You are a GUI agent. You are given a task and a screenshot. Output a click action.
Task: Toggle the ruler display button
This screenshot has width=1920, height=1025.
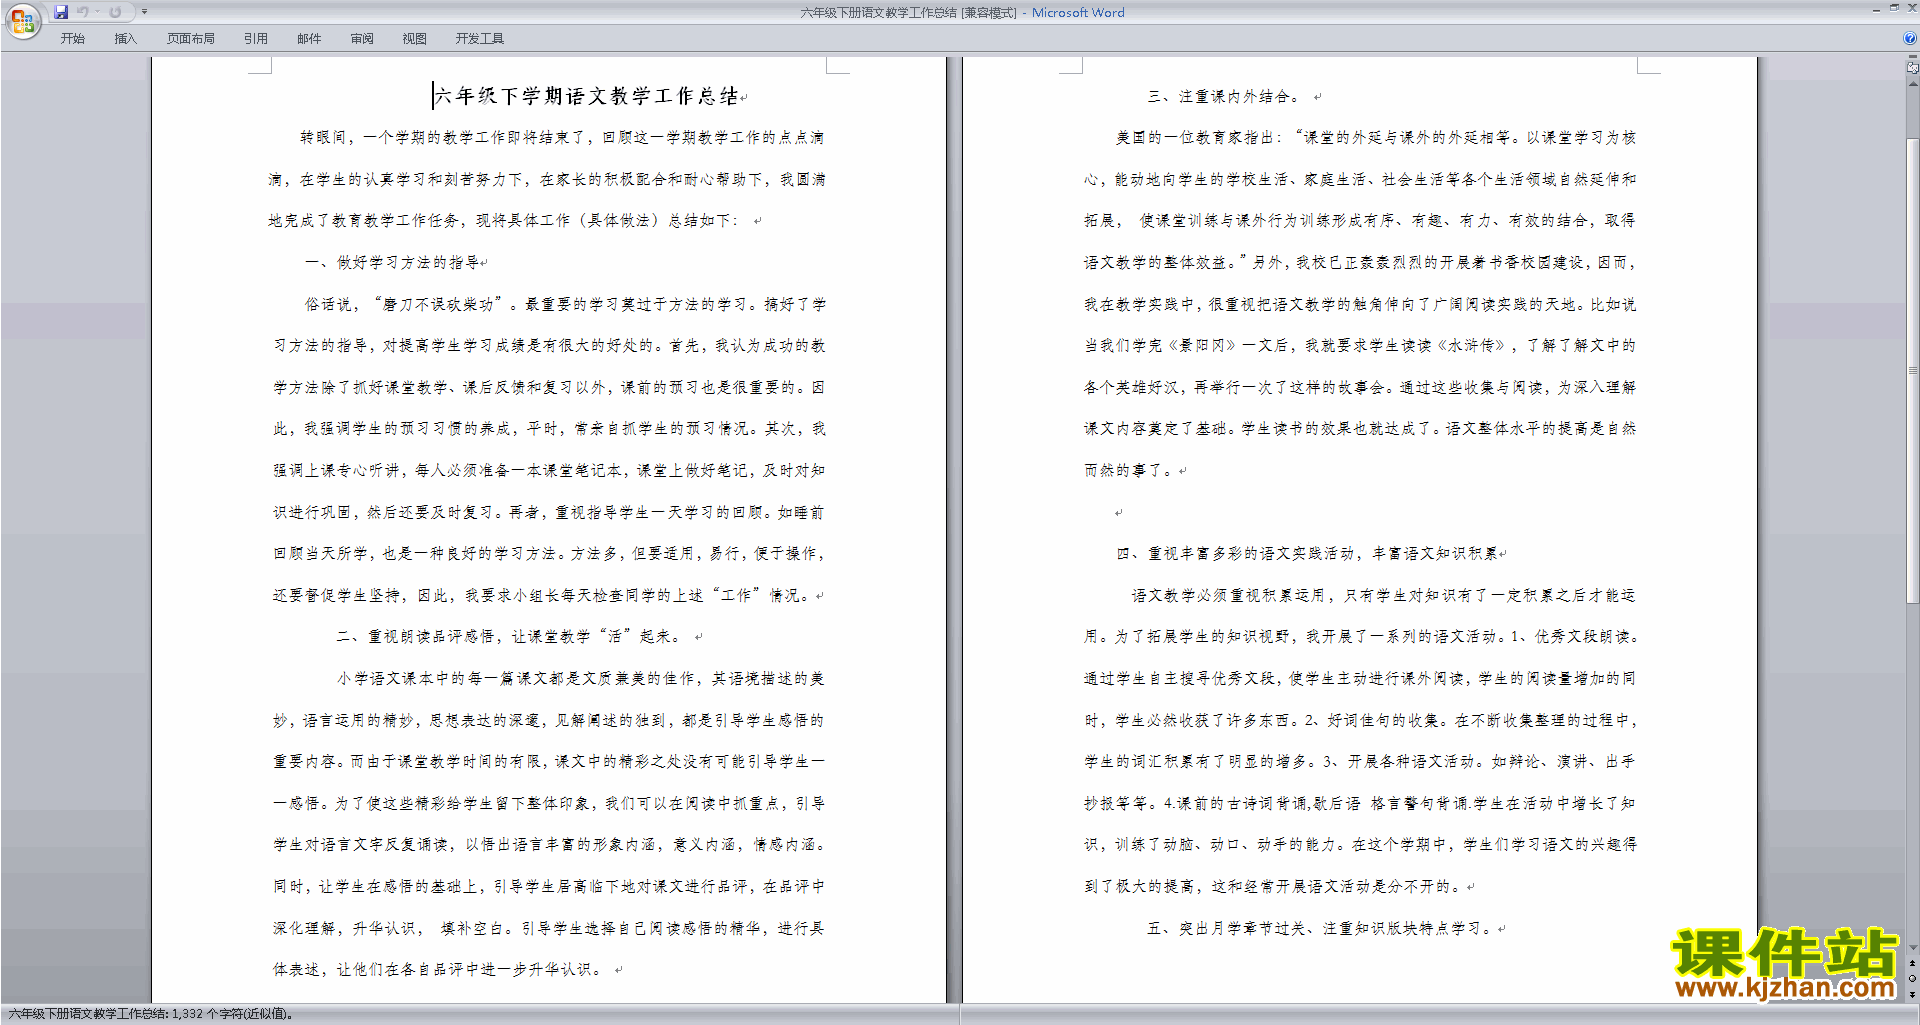[x=1913, y=69]
